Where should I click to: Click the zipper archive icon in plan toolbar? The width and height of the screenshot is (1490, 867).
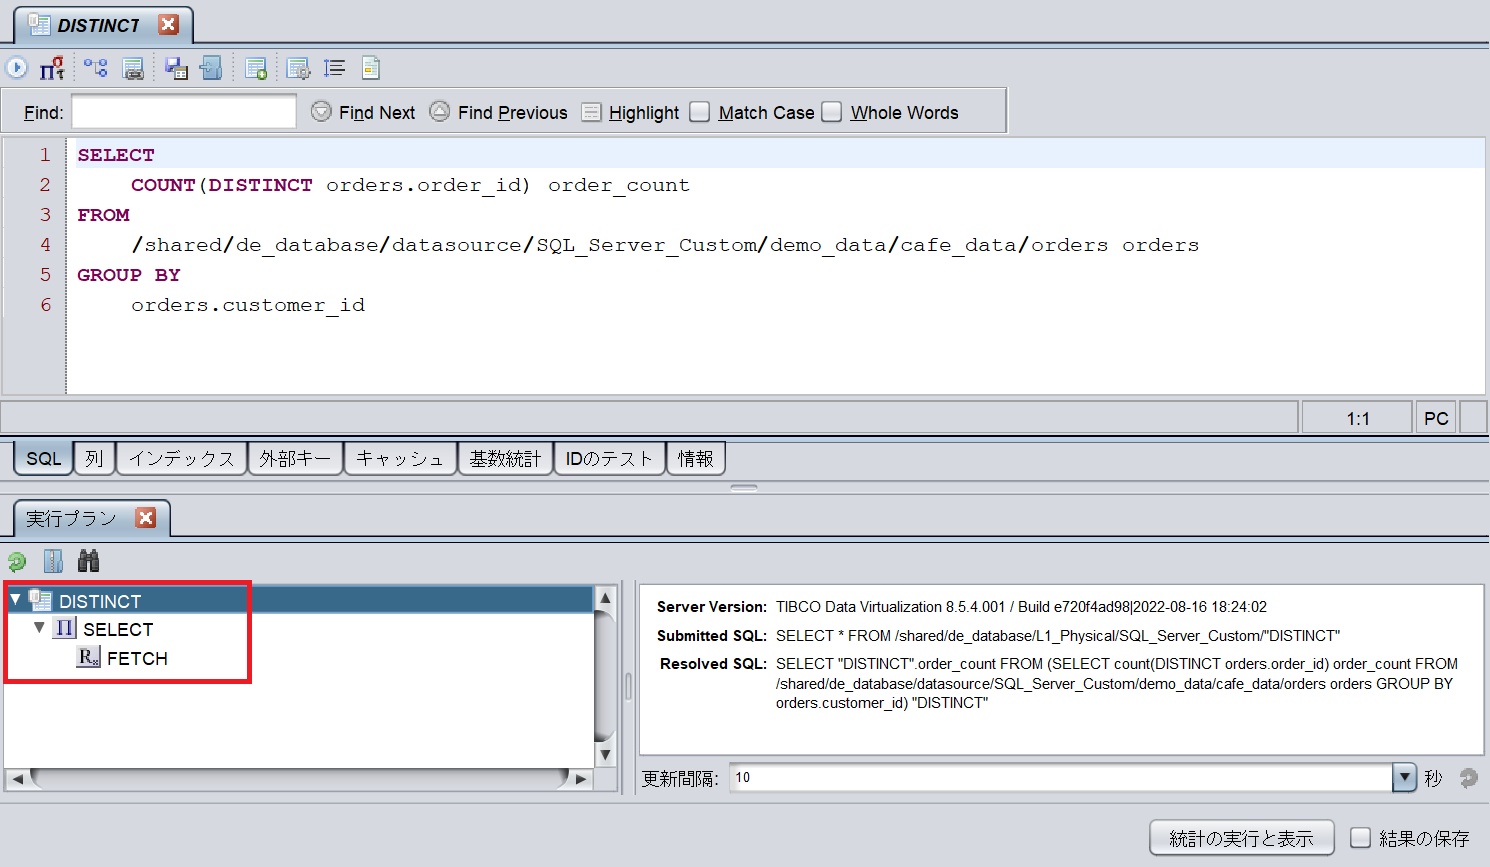[x=53, y=561]
